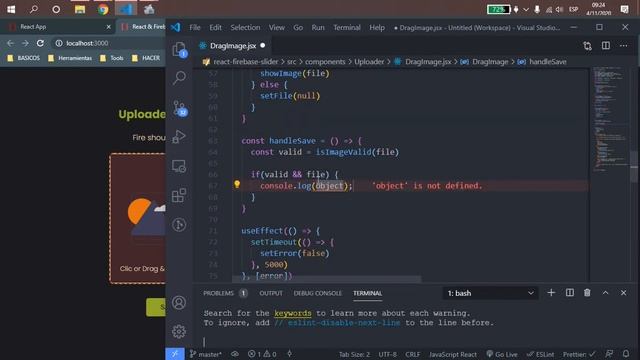
Task: Click errors and warnings count in status bar
Action: click(x=262, y=354)
